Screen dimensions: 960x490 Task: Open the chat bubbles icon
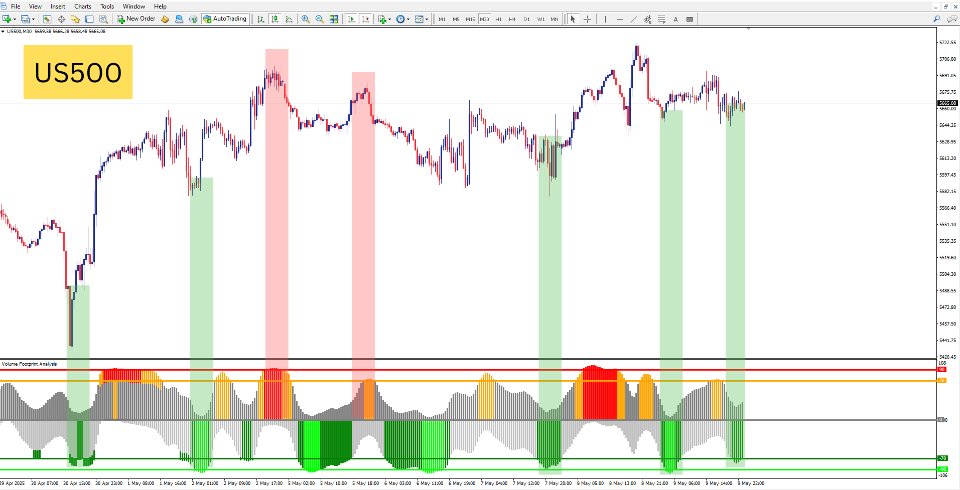coord(952,19)
